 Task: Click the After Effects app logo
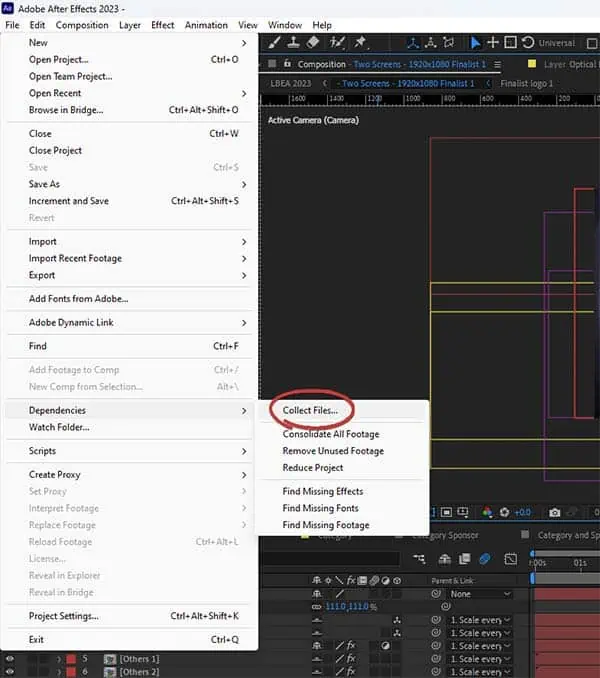coord(8,8)
